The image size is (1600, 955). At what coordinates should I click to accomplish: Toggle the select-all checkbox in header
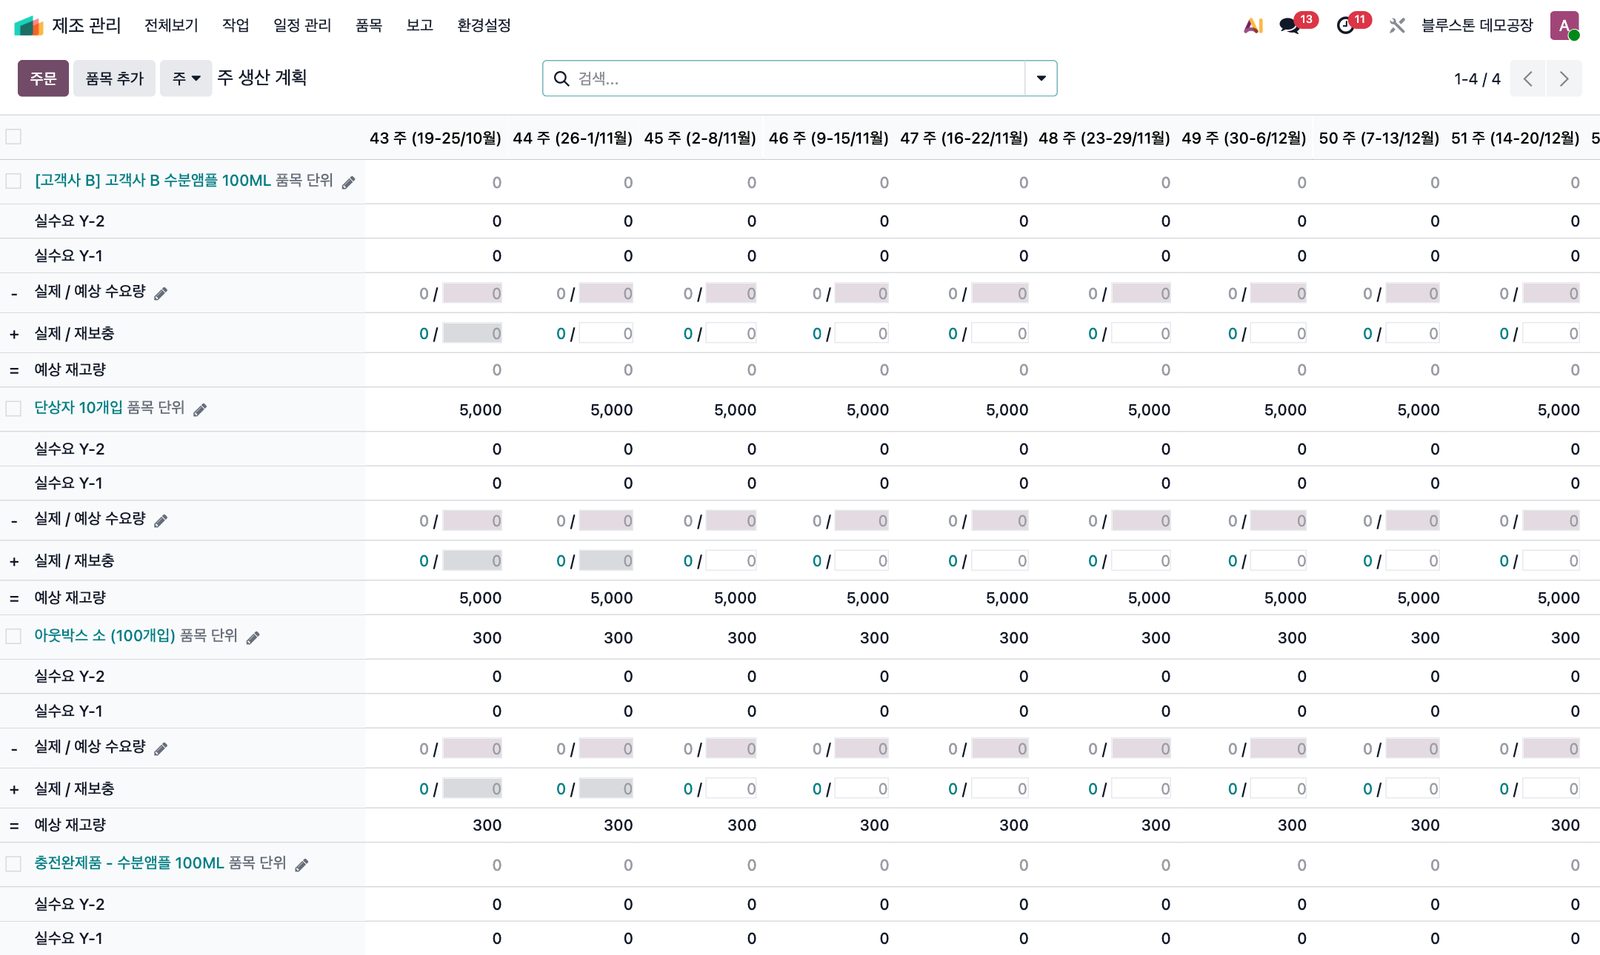coord(14,137)
